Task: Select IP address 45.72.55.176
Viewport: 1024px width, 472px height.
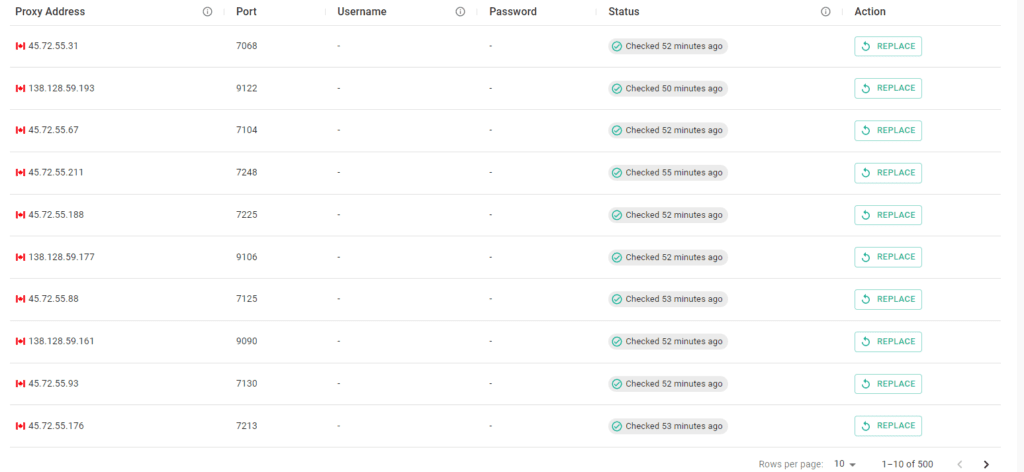Action: point(56,426)
